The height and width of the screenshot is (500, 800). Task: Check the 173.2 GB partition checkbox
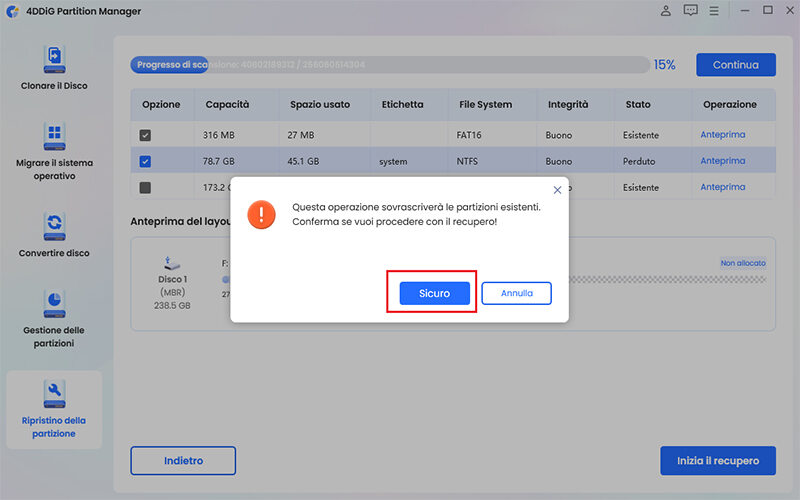coord(146,187)
